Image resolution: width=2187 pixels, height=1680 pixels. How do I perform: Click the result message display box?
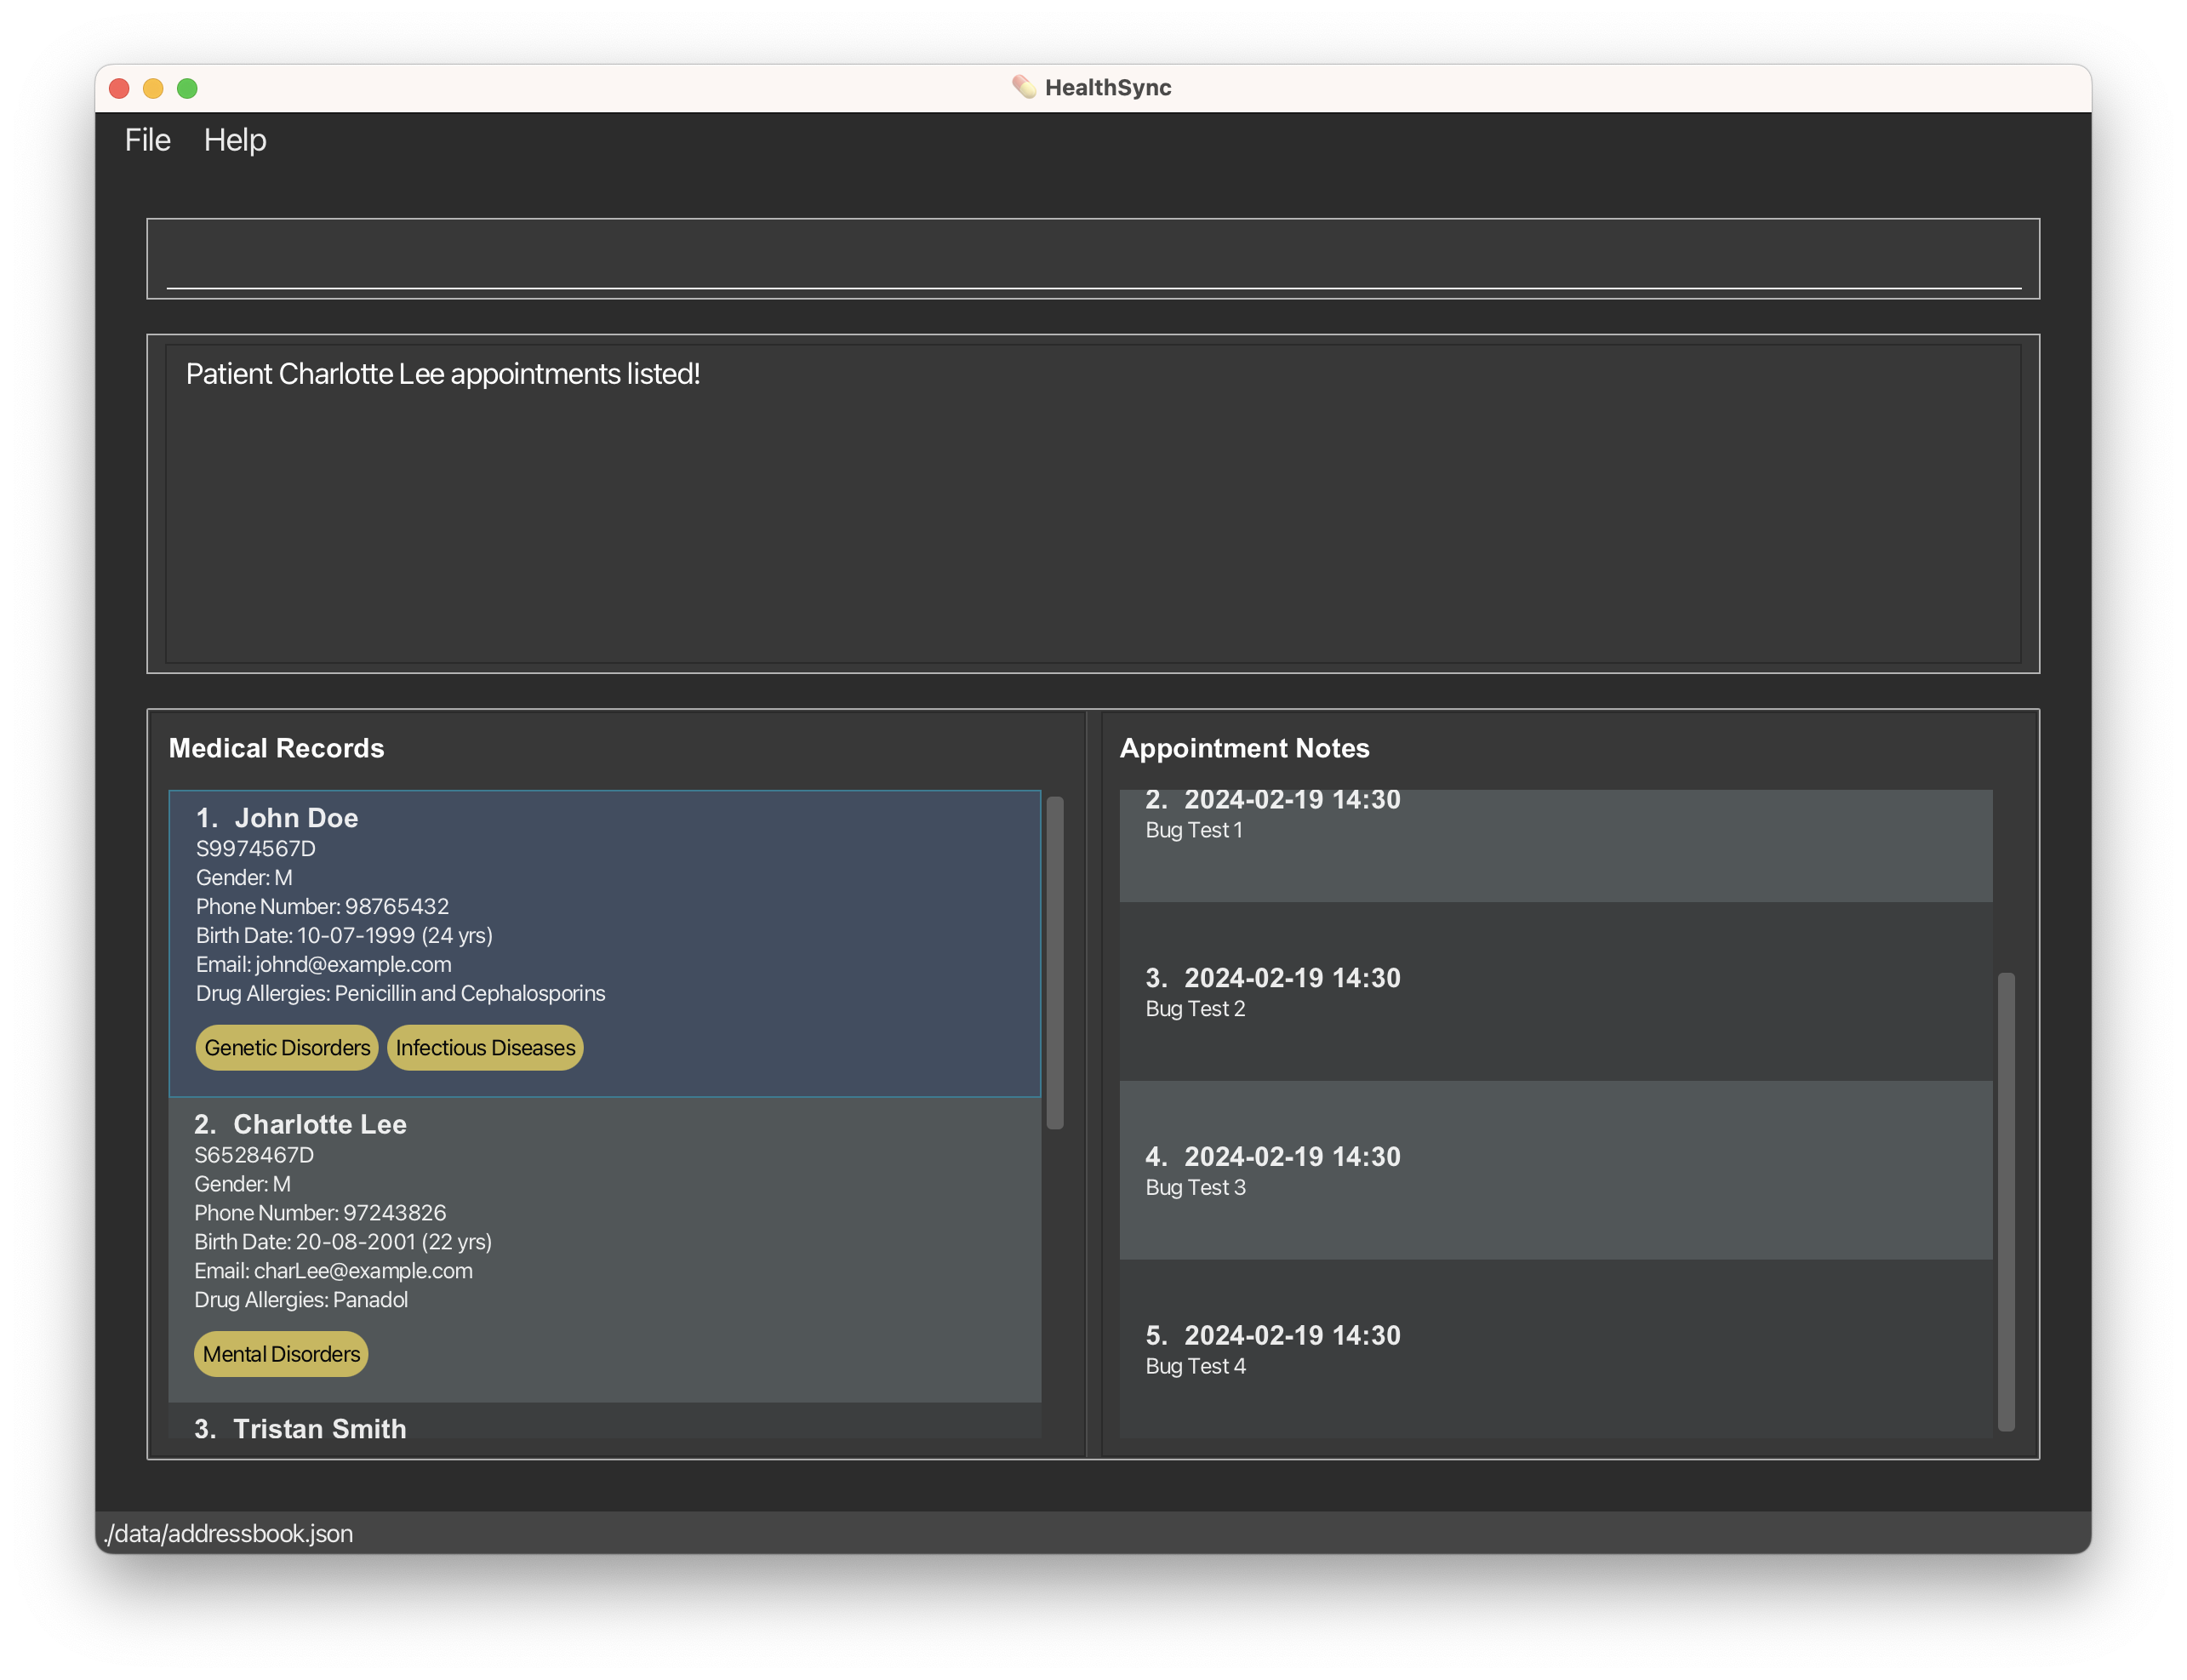tap(1092, 503)
